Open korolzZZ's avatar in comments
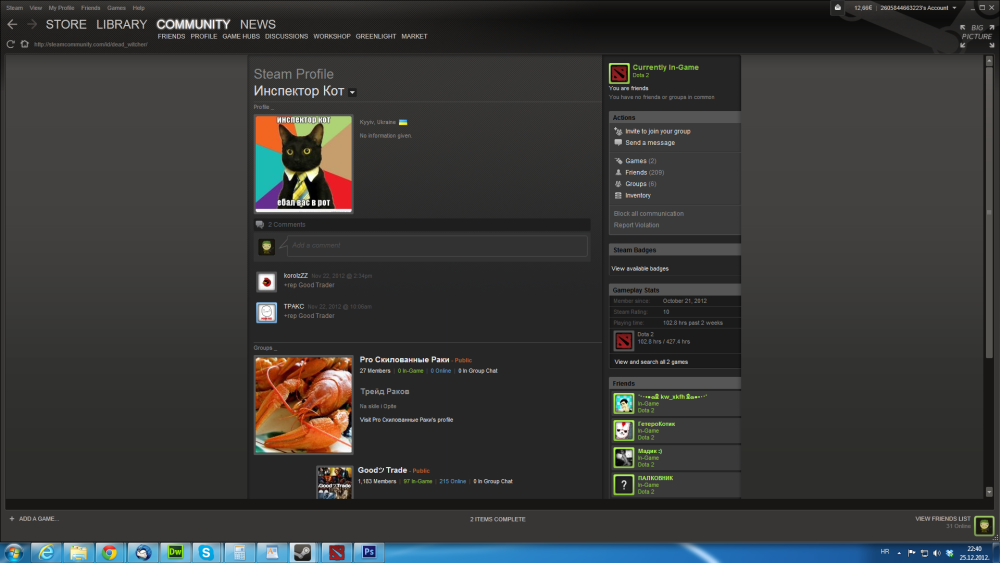 click(266, 282)
